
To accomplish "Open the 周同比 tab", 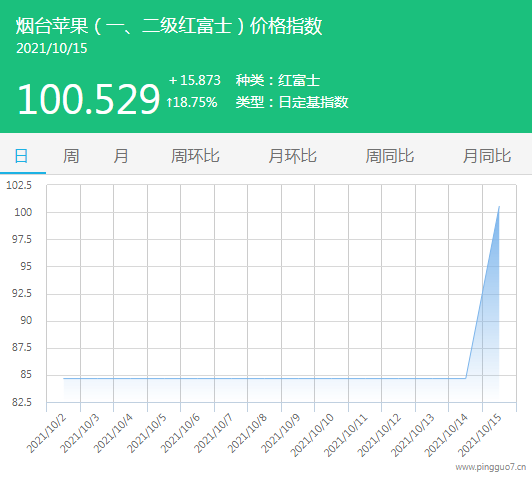I will point(390,156).
